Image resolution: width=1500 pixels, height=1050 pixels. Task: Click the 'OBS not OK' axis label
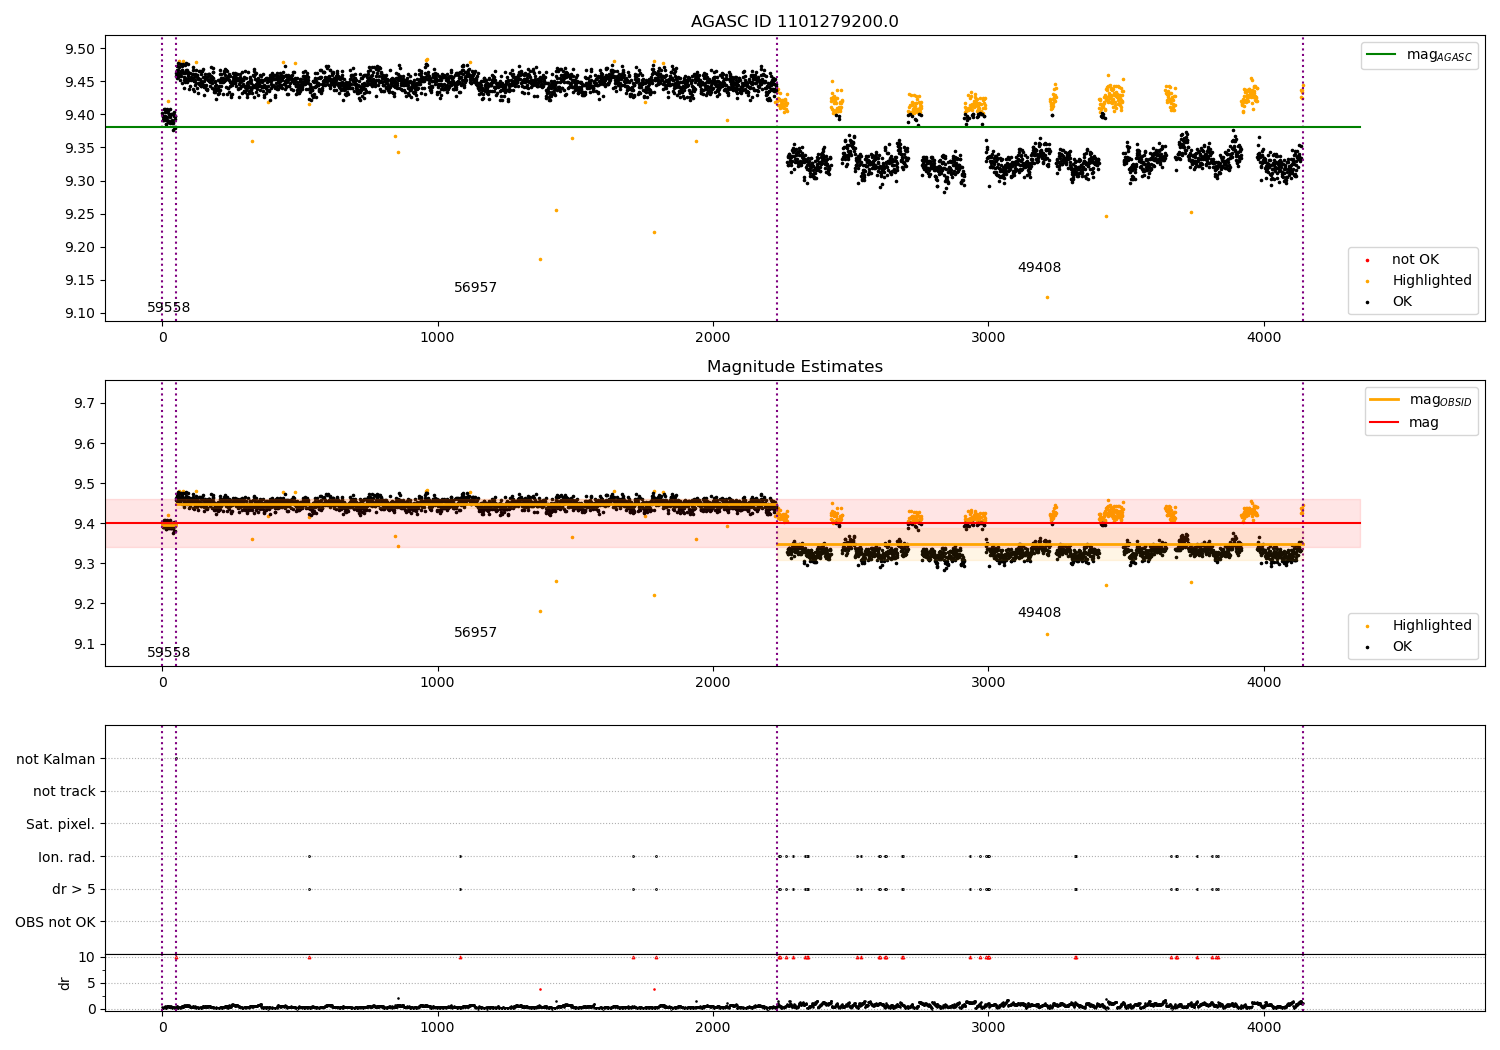[x=55, y=922]
